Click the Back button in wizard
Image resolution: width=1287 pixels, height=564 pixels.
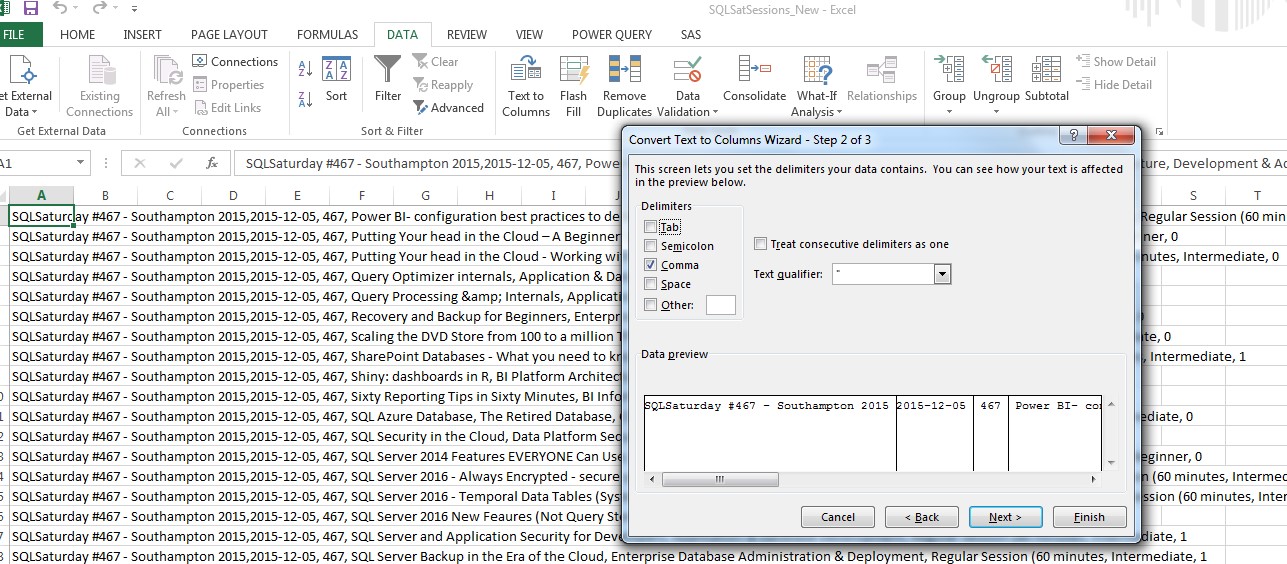(x=922, y=517)
